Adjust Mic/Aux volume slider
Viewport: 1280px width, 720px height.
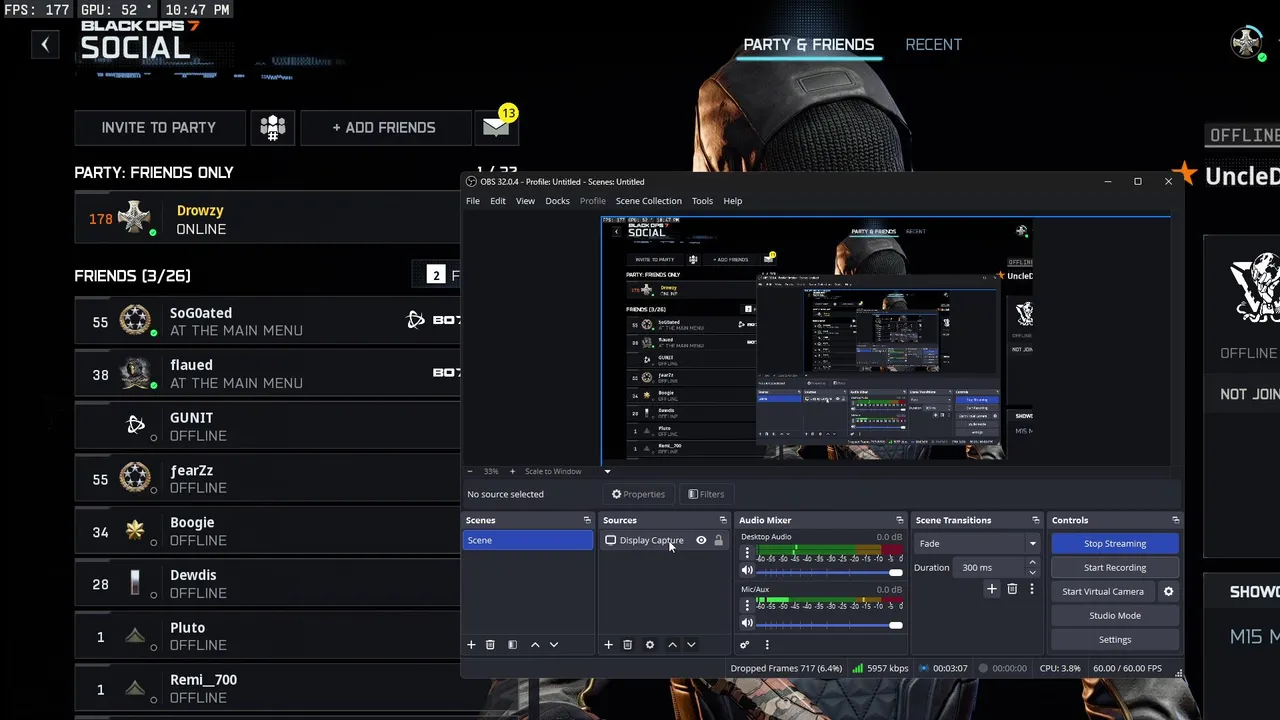pyautogui.click(x=827, y=625)
